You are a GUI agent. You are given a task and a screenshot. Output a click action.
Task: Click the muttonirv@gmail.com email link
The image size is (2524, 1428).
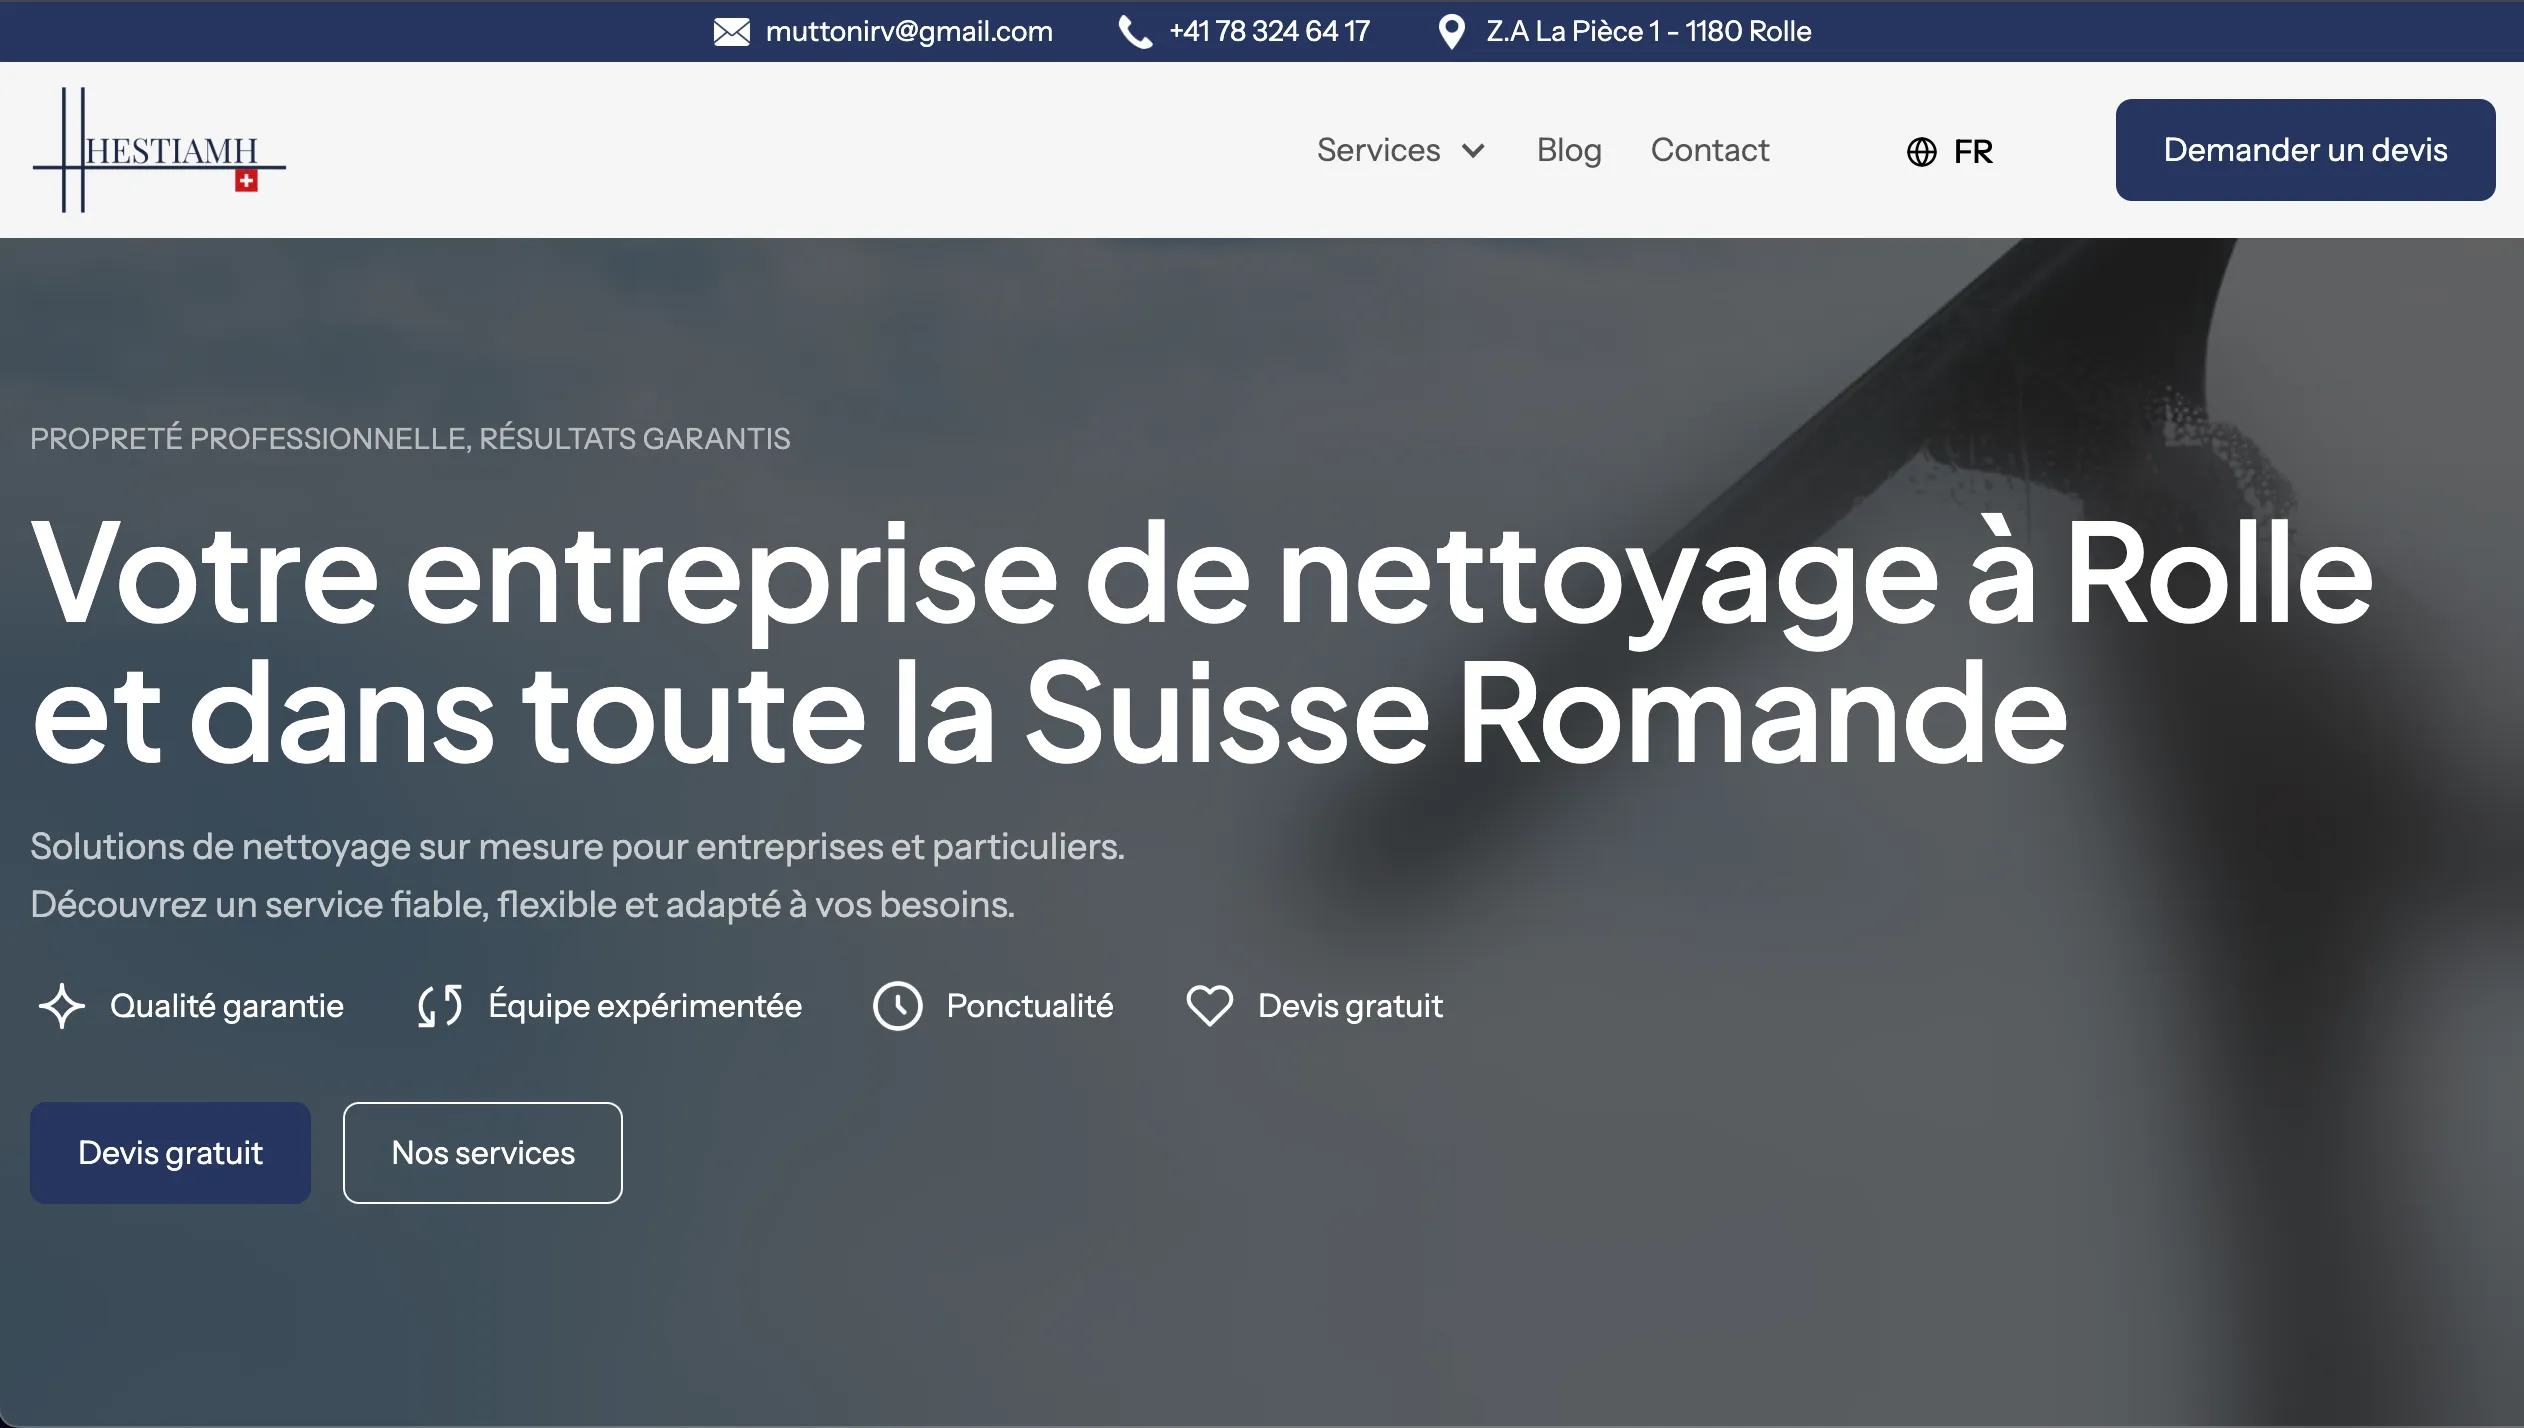coord(908,32)
